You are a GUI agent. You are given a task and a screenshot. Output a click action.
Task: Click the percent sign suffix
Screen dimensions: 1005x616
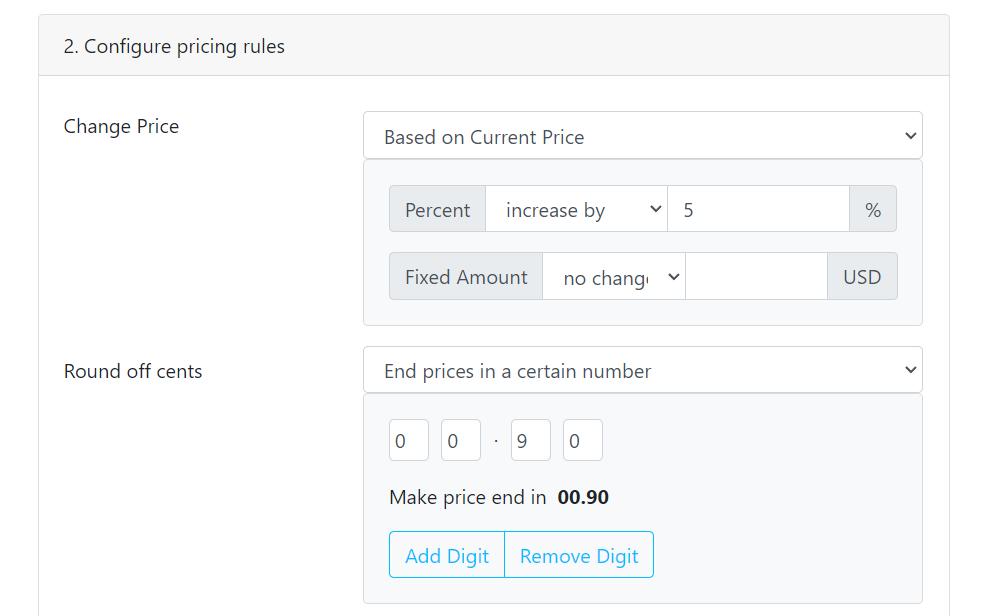click(x=873, y=210)
